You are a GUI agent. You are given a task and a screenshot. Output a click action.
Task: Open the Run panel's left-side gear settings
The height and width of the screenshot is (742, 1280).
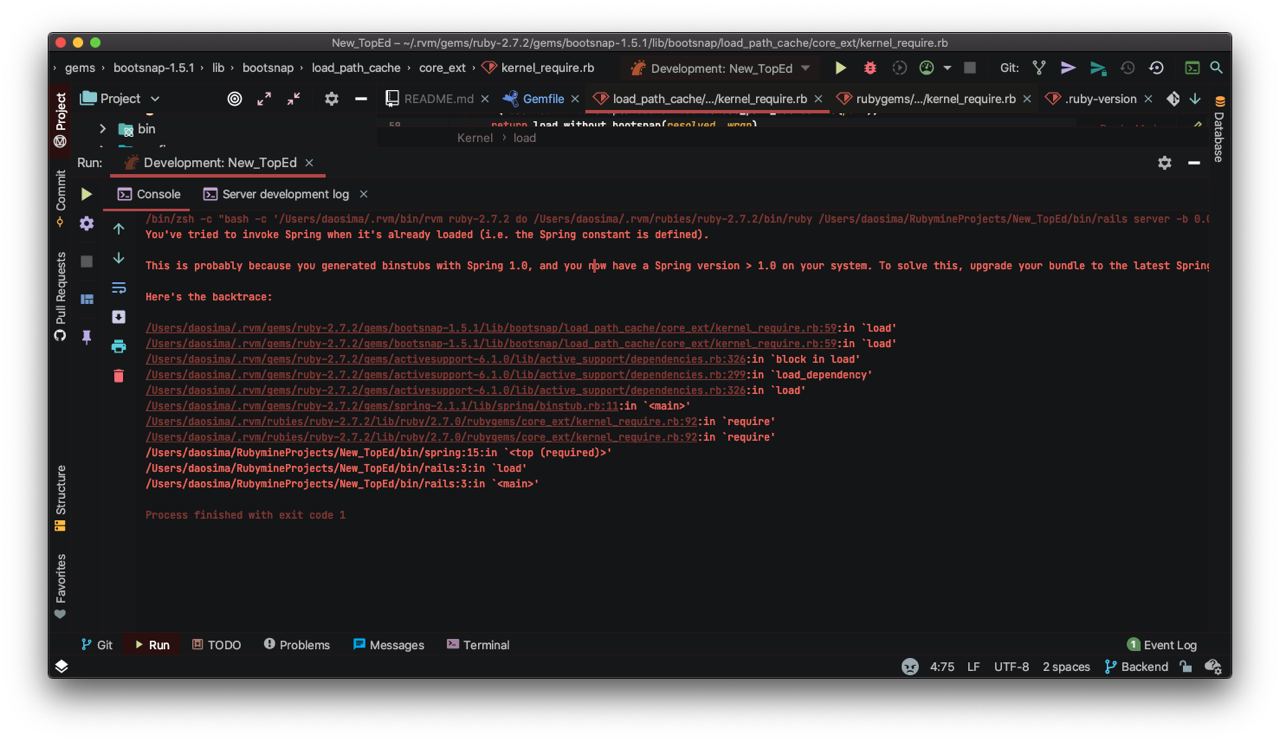click(87, 224)
